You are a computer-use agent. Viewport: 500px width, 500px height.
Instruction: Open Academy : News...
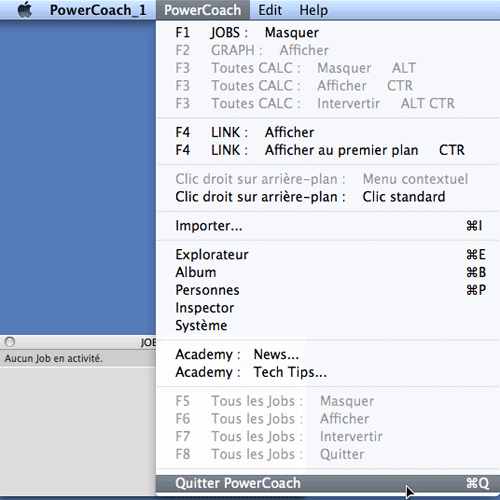coord(328,354)
